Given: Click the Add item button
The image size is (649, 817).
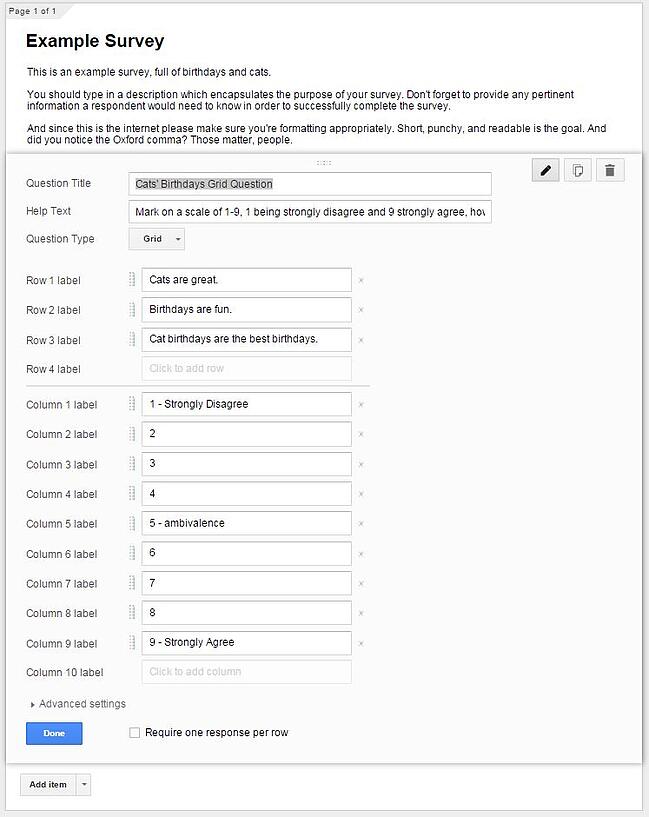Looking at the screenshot, I should (x=48, y=785).
